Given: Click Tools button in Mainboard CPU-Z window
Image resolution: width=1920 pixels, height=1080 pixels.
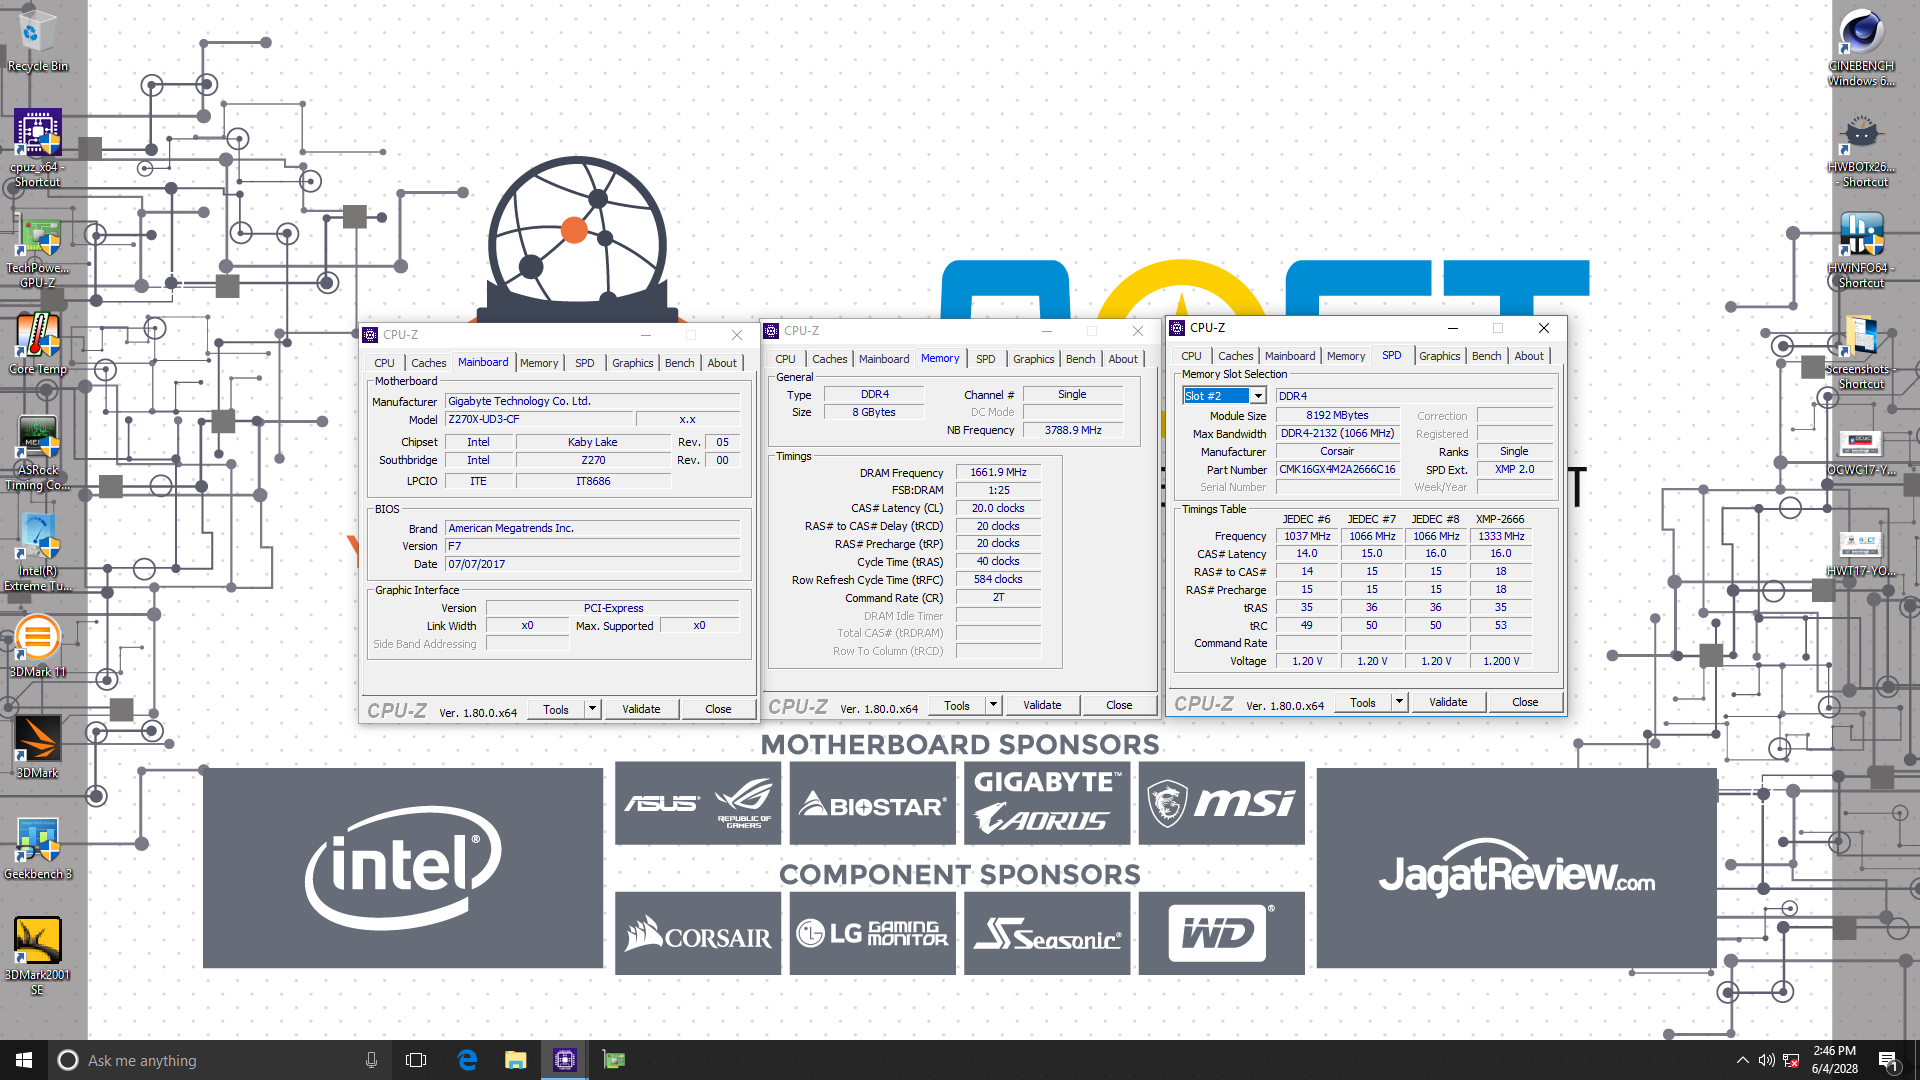Looking at the screenshot, I should [556, 709].
